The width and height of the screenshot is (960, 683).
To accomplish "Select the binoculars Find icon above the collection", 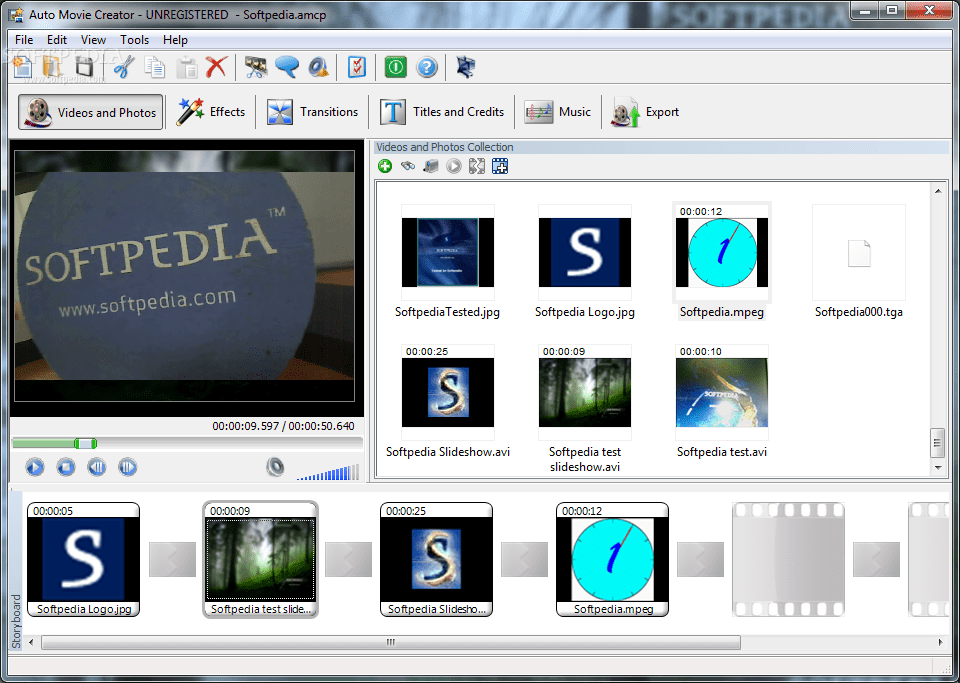I will click(408, 166).
